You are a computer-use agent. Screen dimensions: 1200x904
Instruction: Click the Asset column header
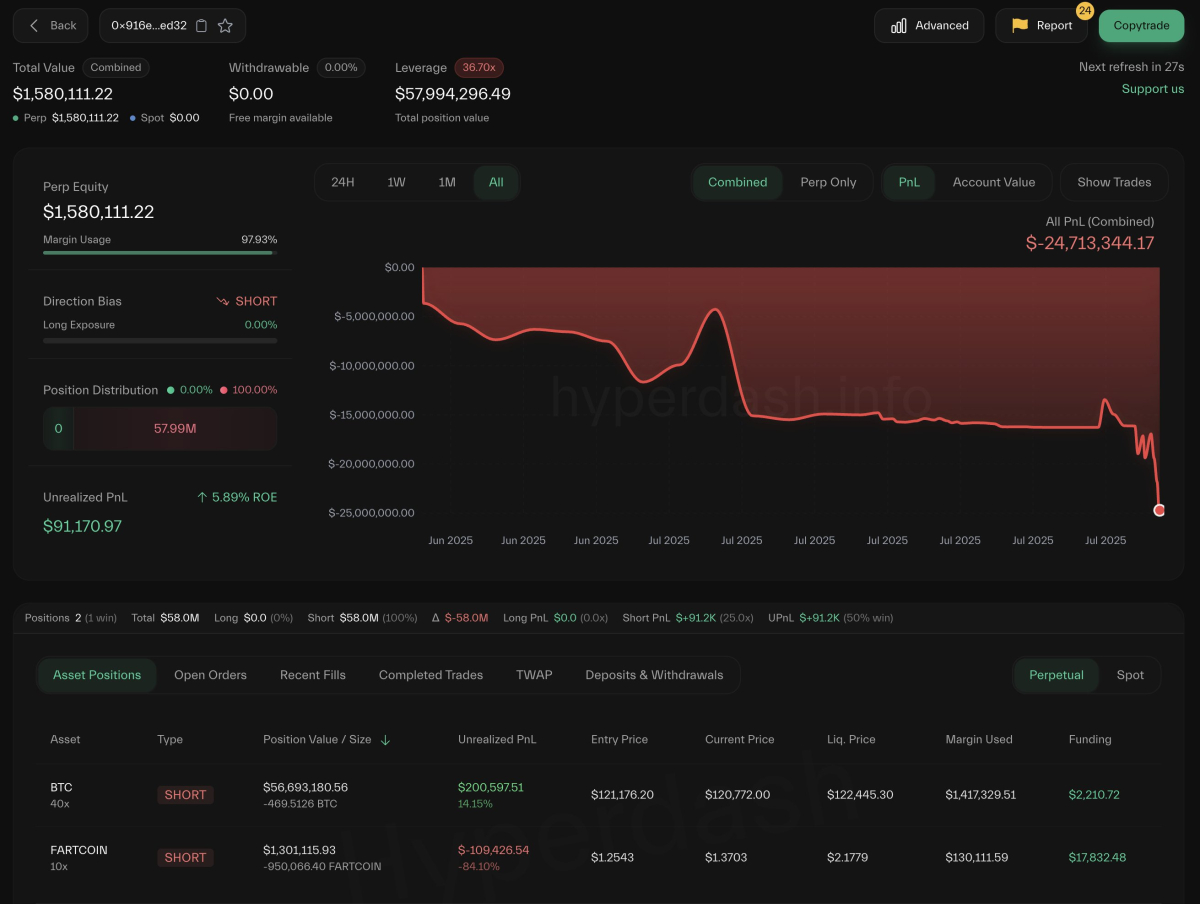click(65, 740)
